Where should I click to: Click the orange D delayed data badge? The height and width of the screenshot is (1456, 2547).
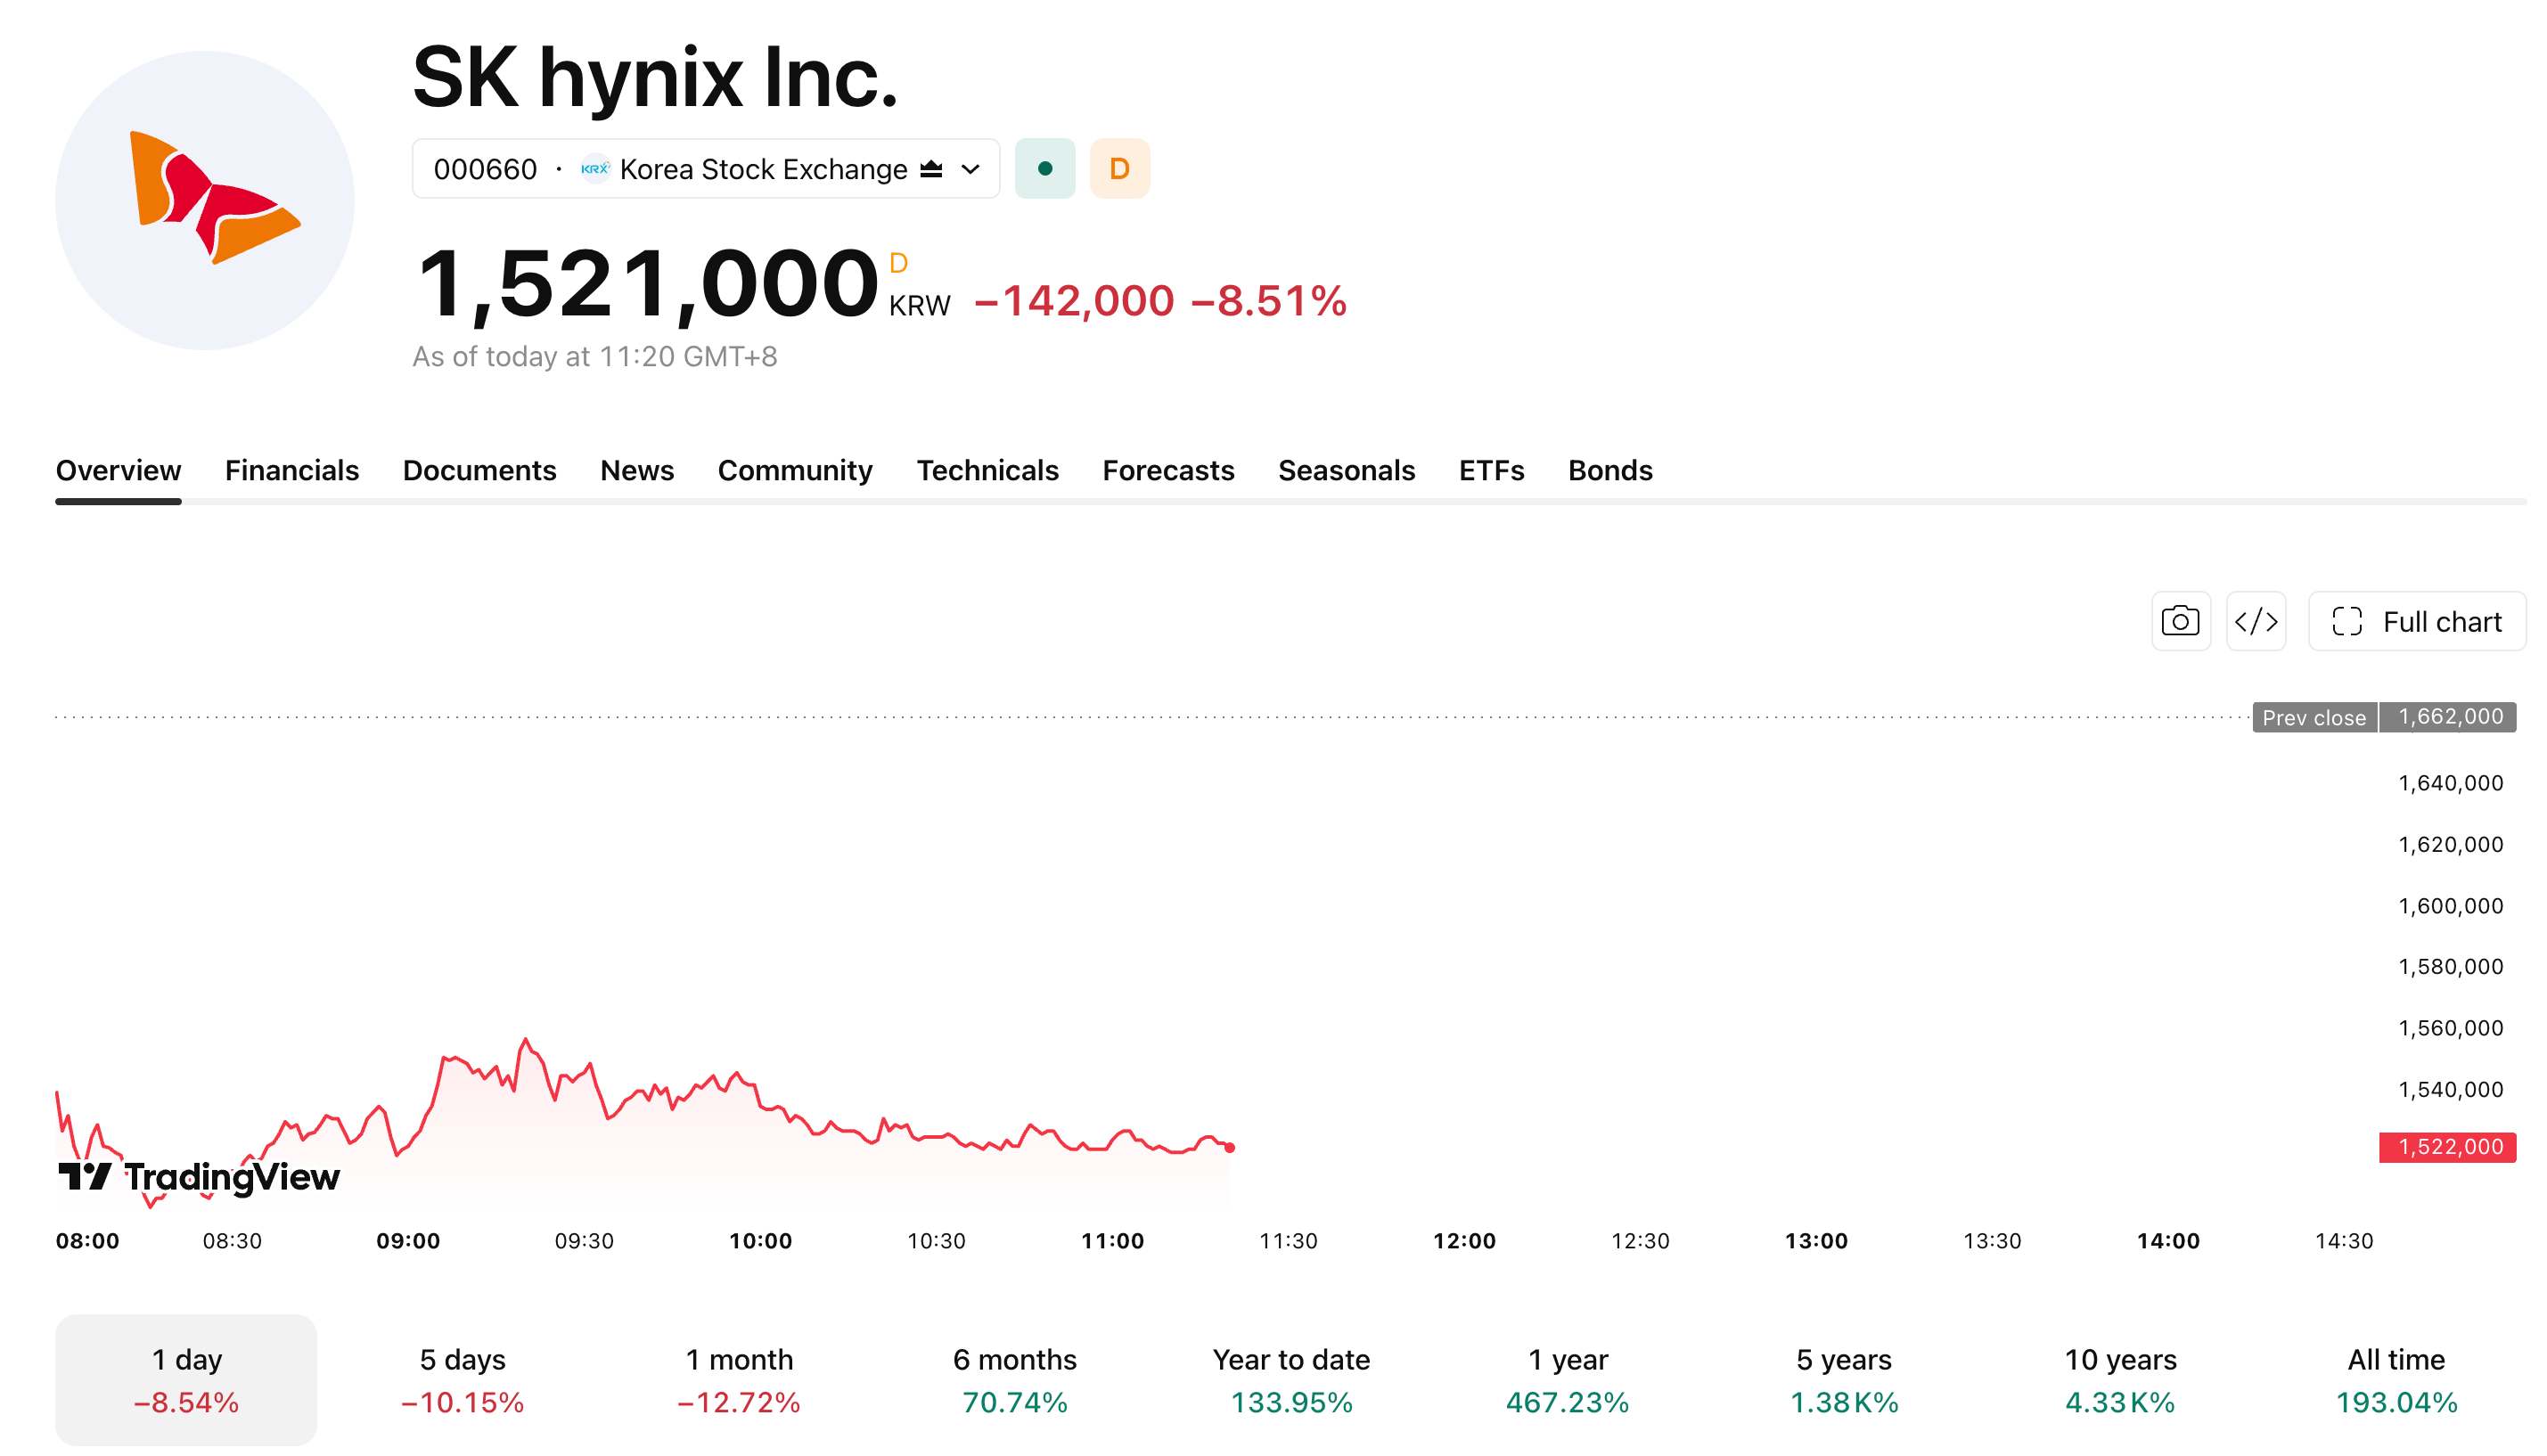tap(1120, 169)
